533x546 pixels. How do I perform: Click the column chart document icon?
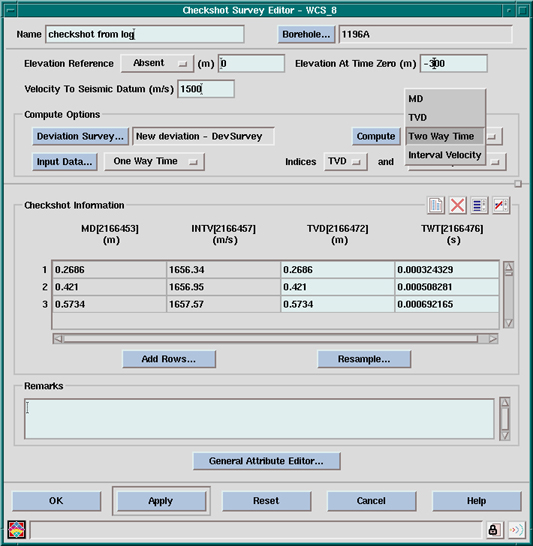436,205
